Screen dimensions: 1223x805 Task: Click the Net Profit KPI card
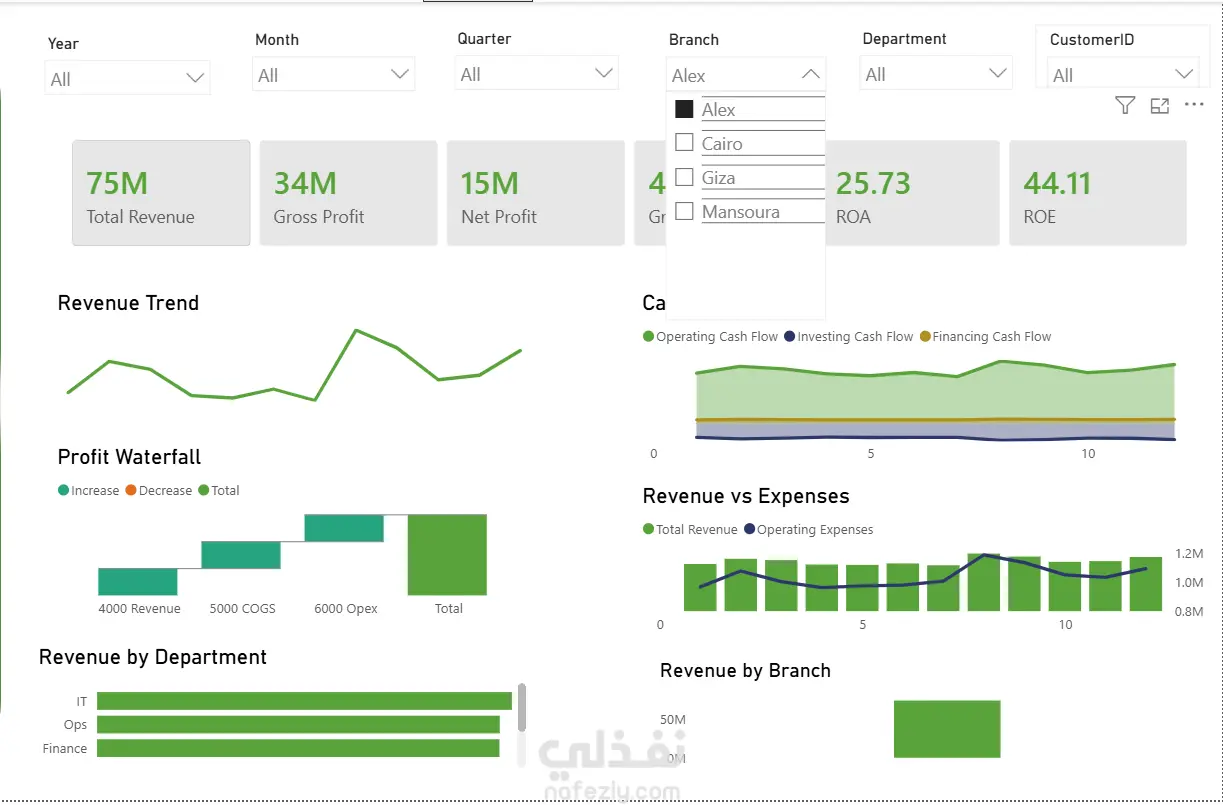coord(535,193)
